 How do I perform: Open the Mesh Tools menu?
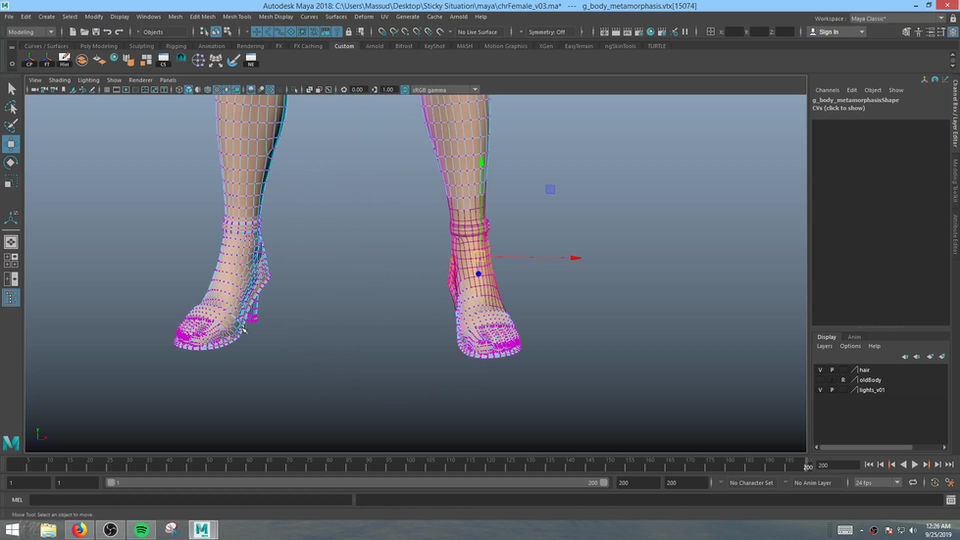(237, 17)
